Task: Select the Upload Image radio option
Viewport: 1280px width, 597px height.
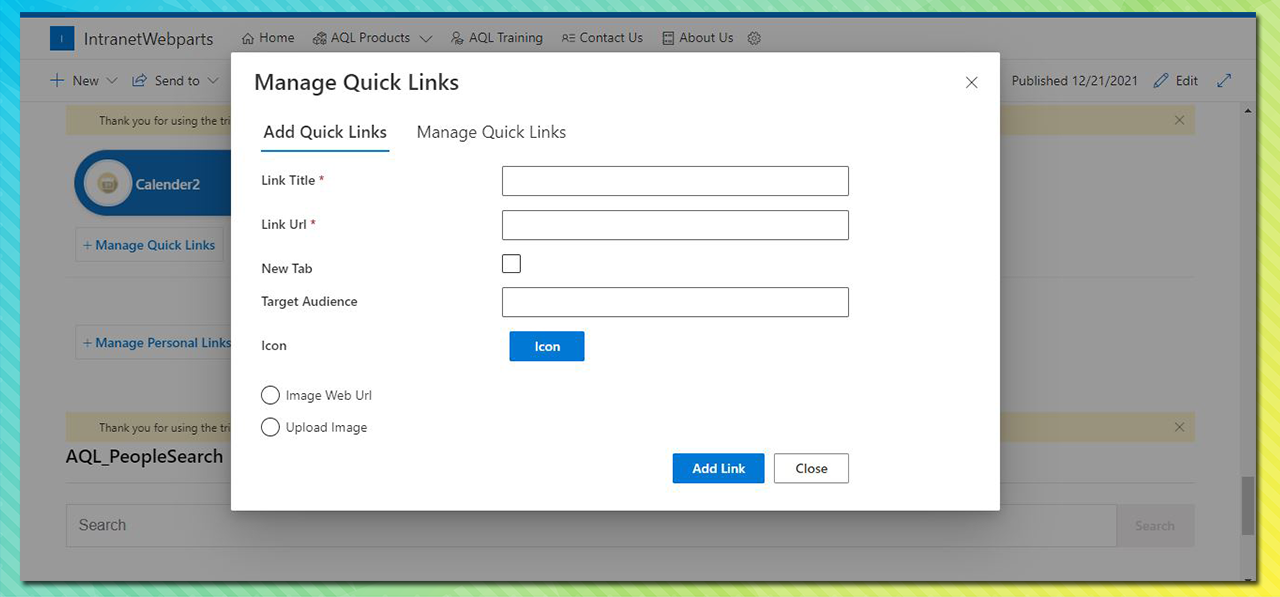Action: [270, 427]
